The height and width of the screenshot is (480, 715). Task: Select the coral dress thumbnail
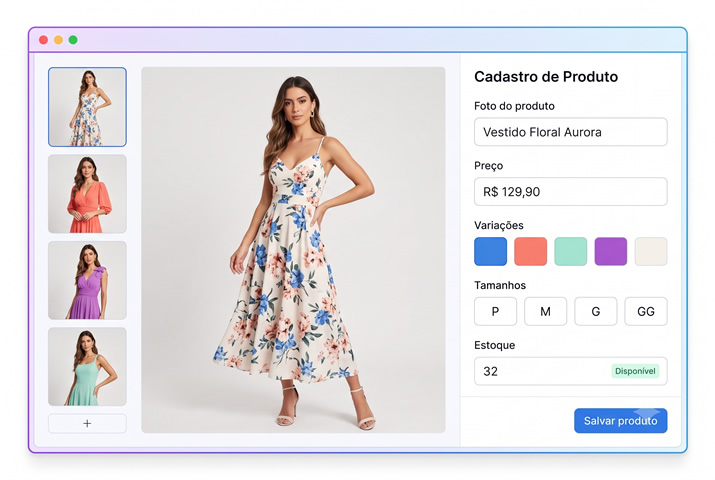[87, 194]
